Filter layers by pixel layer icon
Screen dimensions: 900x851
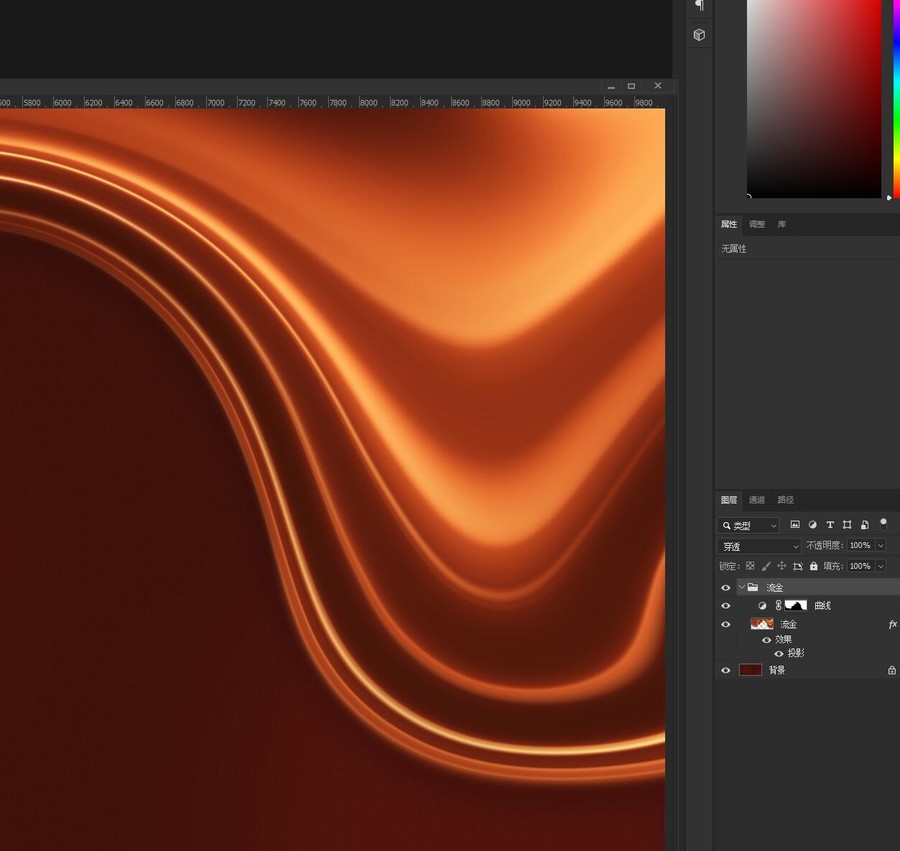coord(795,524)
